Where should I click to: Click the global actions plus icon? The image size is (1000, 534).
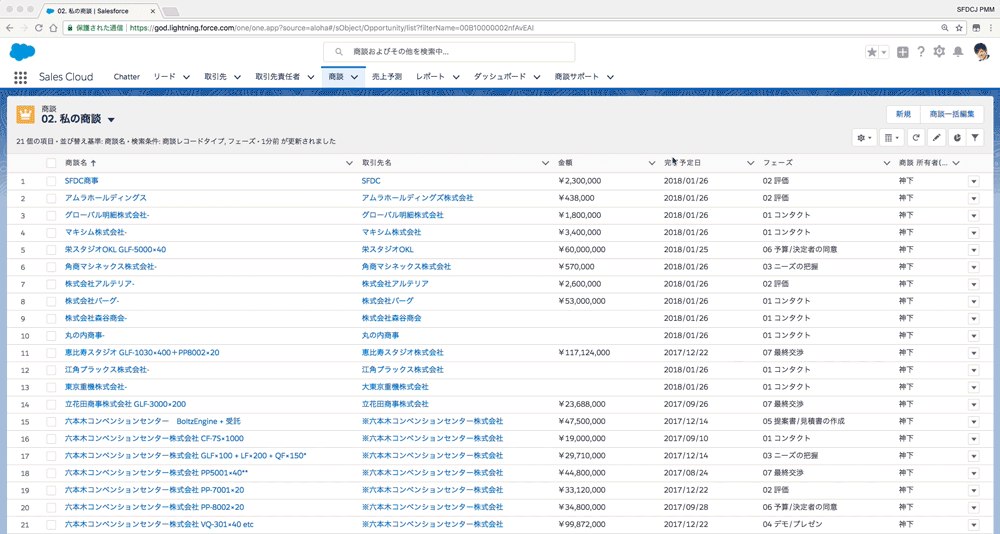point(903,52)
